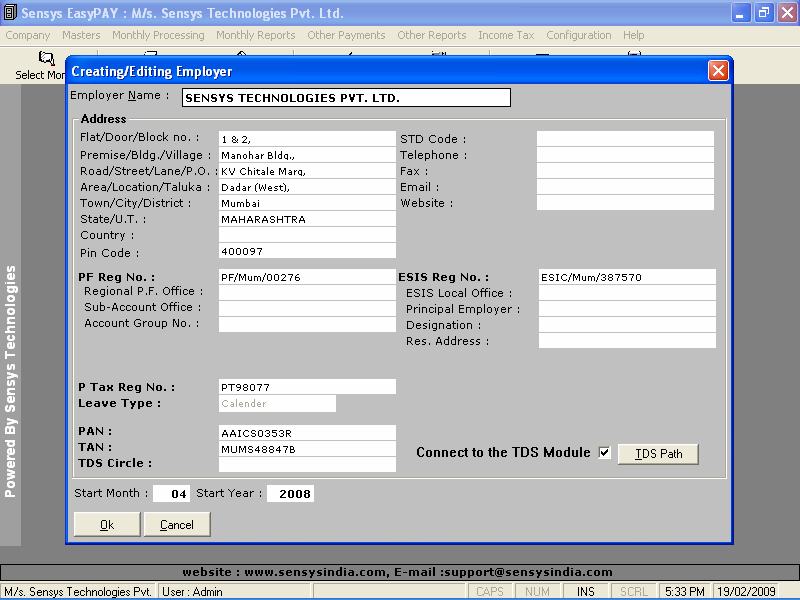This screenshot has width=800, height=600.
Task: Click the Account Group No. field
Action: tap(307, 324)
